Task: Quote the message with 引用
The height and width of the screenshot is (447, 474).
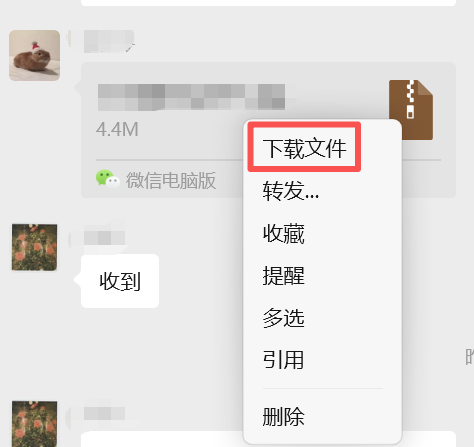Action: [284, 360]
